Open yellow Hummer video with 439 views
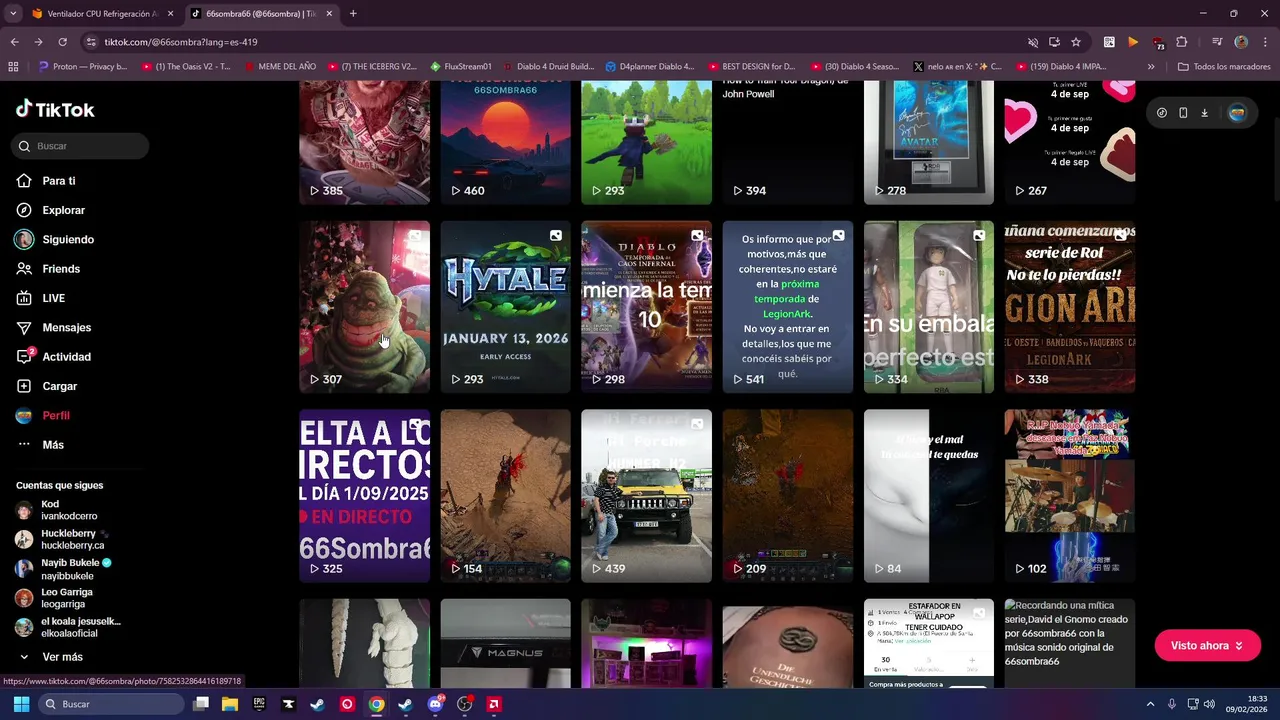The width and height of the screenshot is (1280, 720). point(646,496)
